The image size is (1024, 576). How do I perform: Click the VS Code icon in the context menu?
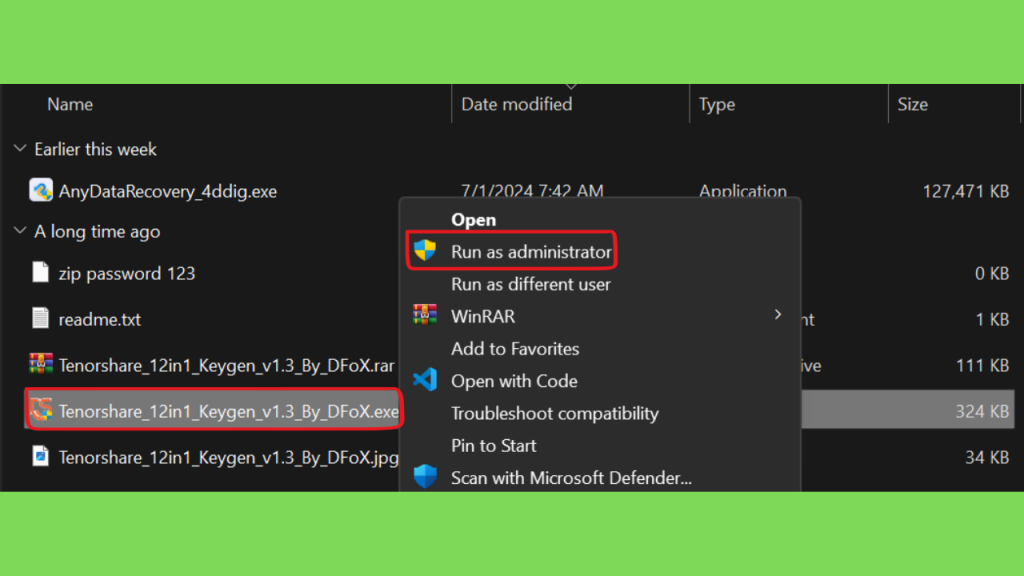tap(425, 379)
